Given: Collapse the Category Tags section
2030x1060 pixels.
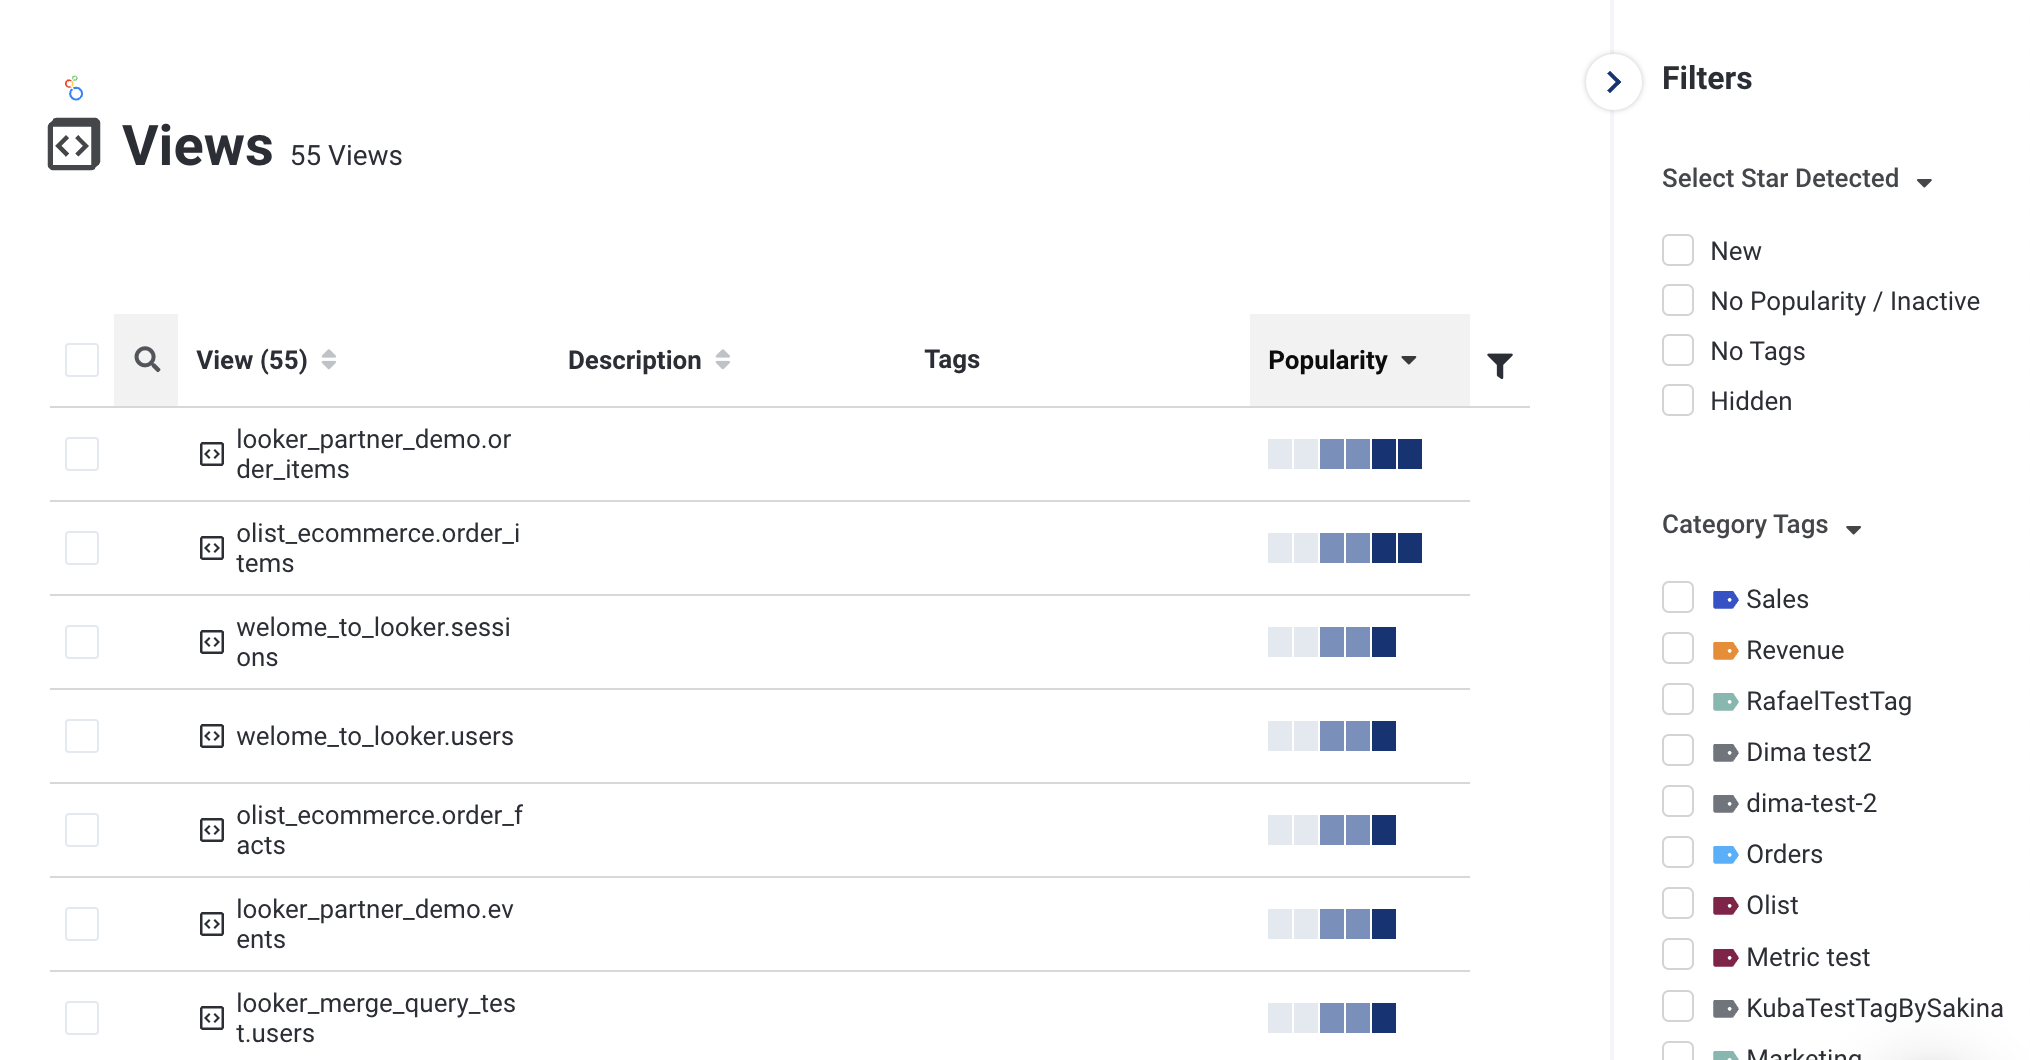Looking at the screenshot, I should point(1853,529).
